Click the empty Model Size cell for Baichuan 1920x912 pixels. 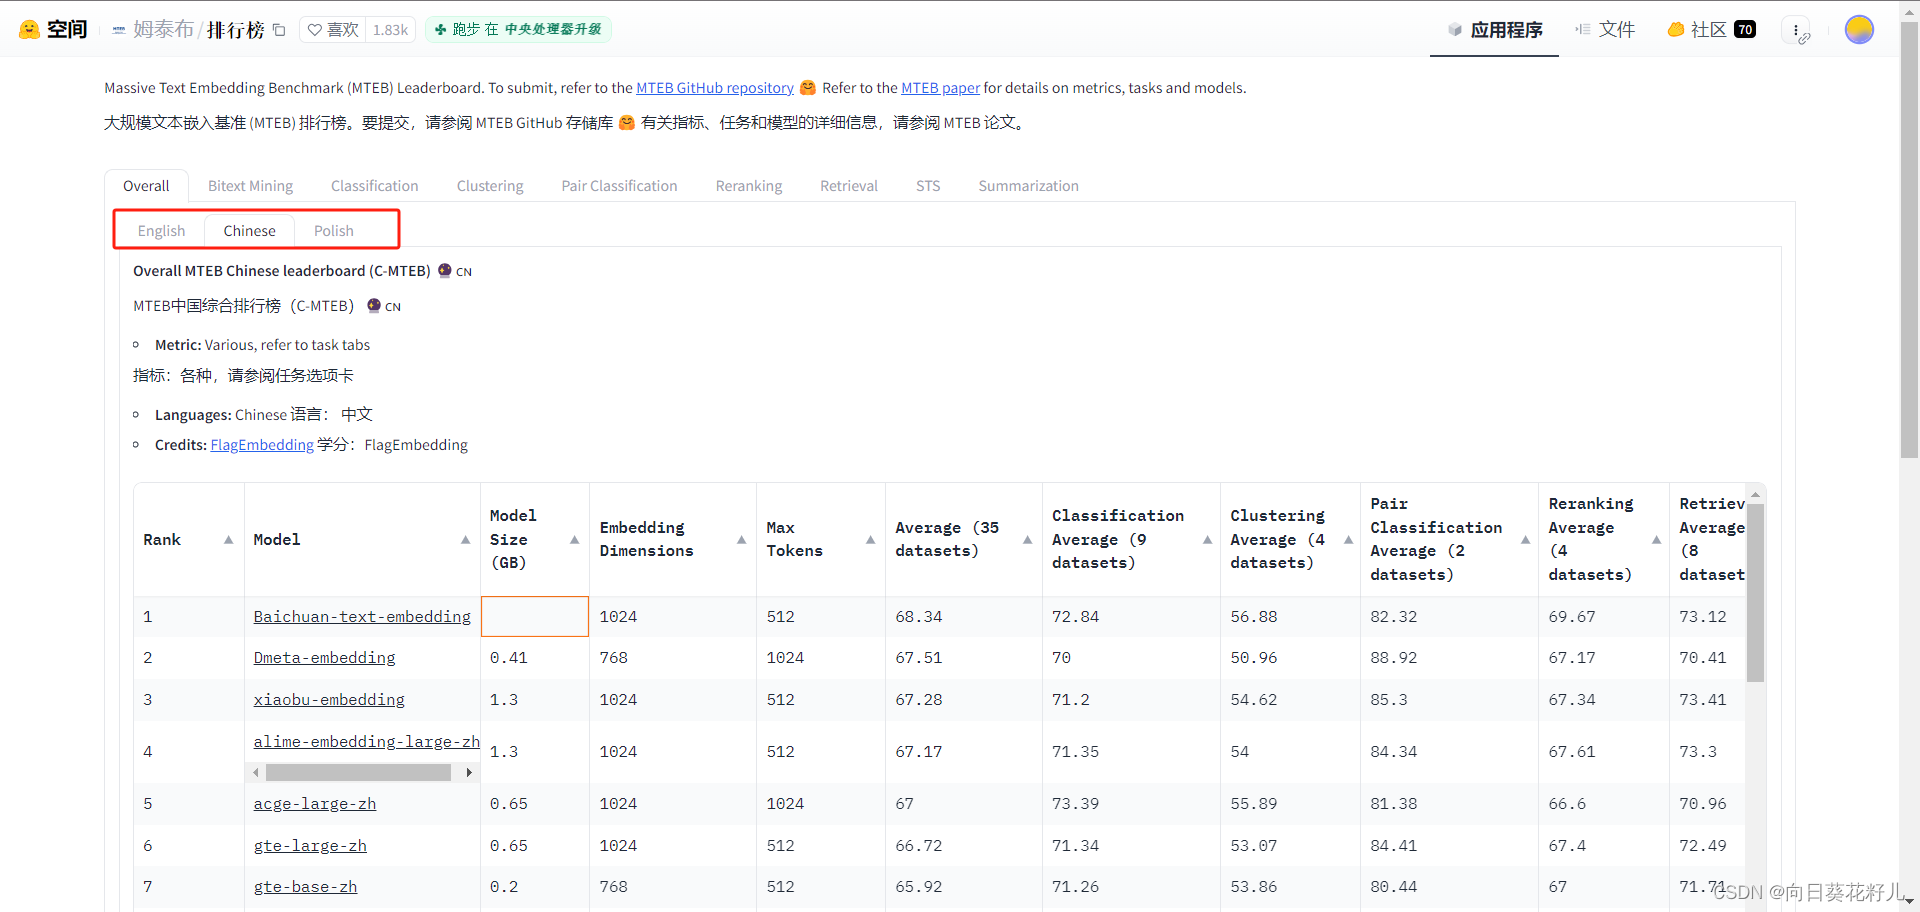pyautogui.click(x=535, y=617)
